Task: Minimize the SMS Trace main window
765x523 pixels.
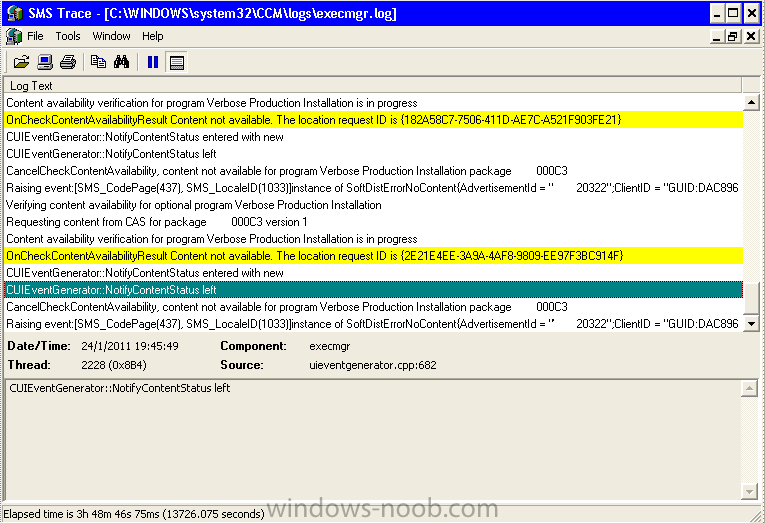Action: (x=717, y=13)
